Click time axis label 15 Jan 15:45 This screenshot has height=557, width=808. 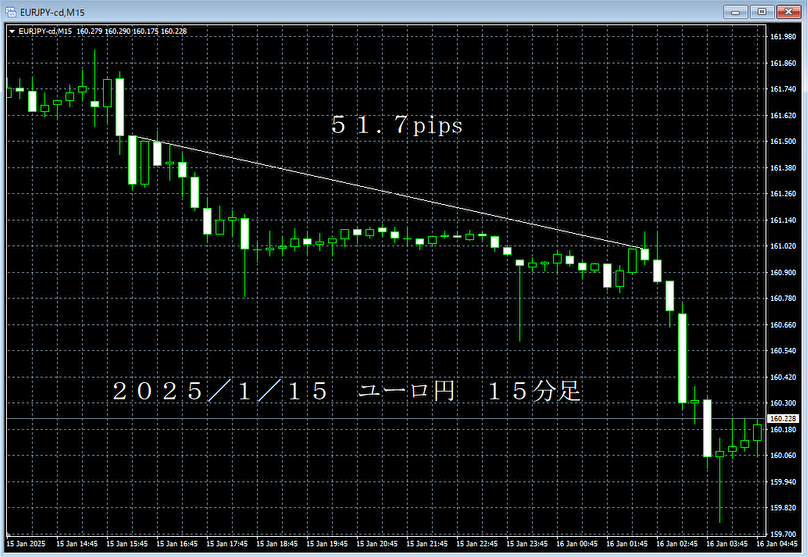pos(127,544)
